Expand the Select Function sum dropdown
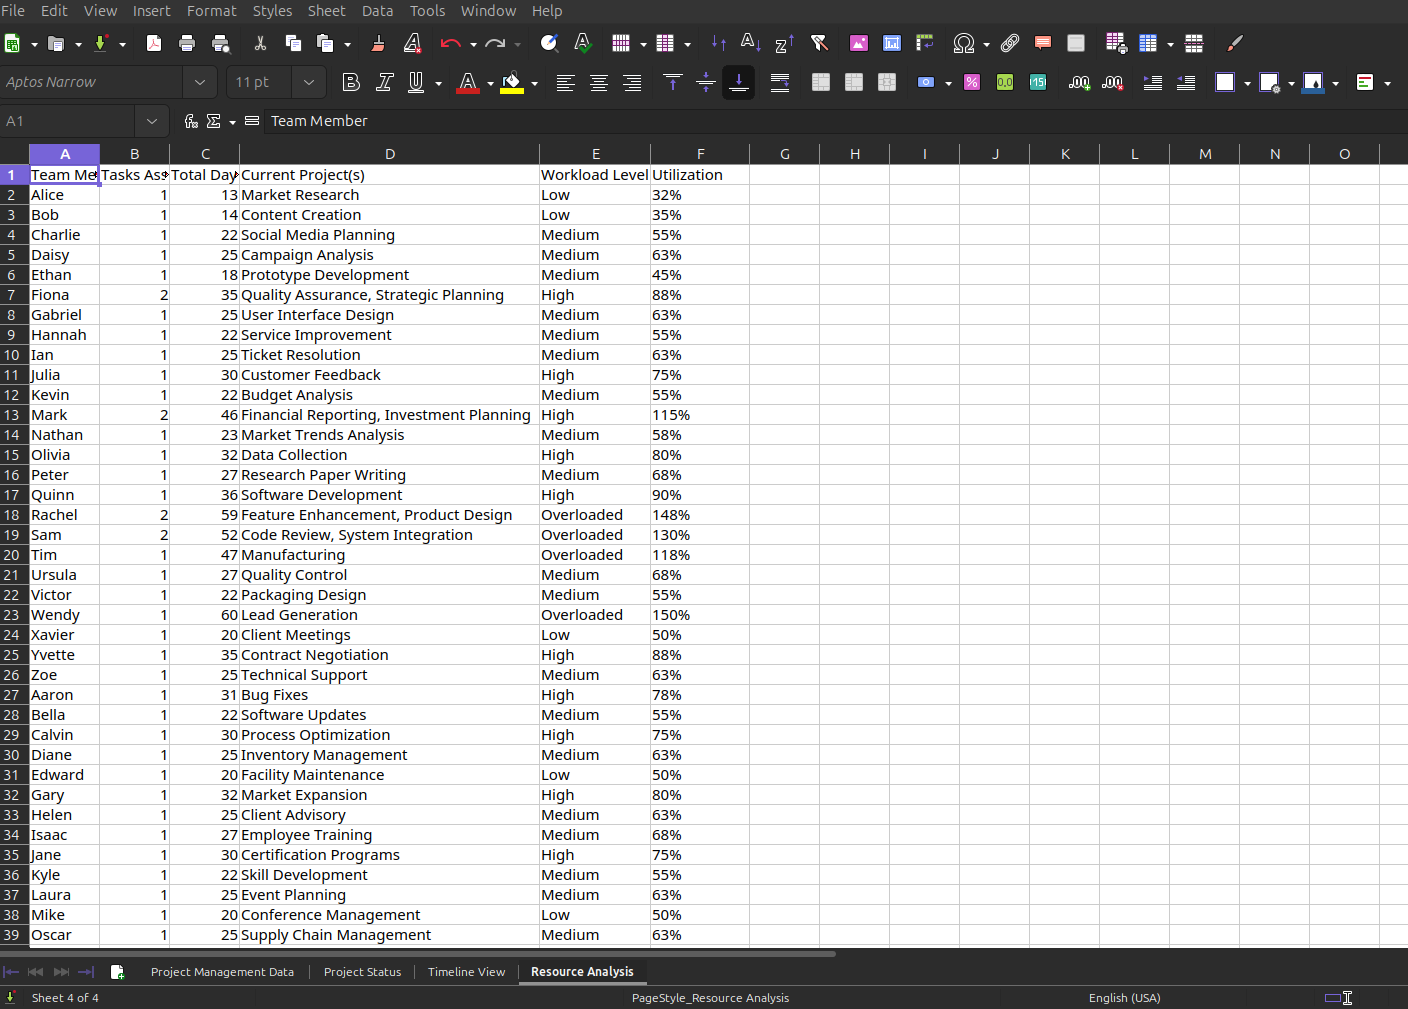This screenshot has width=1408, height=1009. pos(232,122)
